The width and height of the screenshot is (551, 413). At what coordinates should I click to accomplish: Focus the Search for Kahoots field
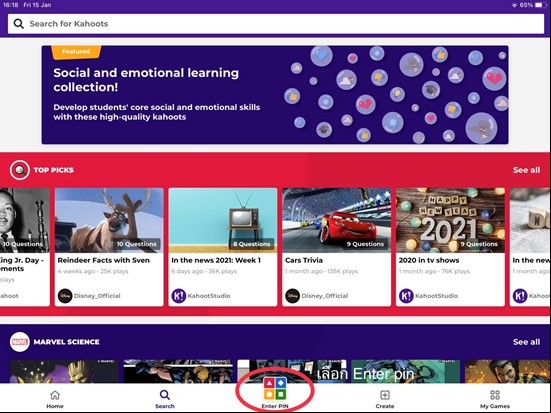coord(276,24)
